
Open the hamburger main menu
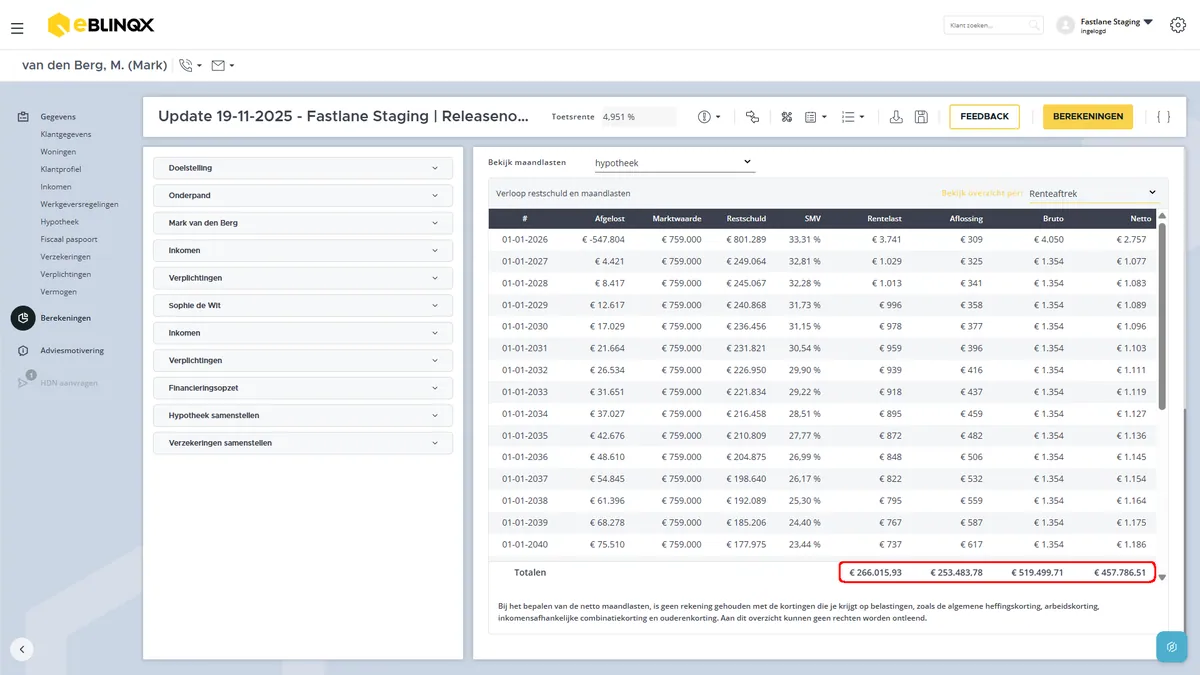[17, 28]
